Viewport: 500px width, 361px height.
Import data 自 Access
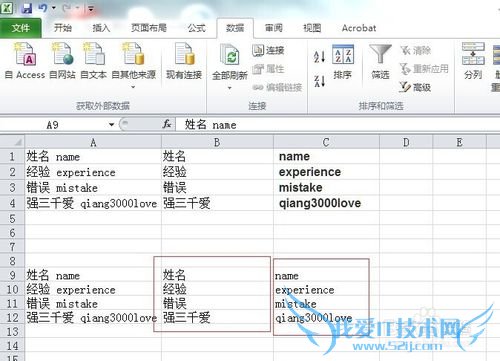[x=25, y=61]
